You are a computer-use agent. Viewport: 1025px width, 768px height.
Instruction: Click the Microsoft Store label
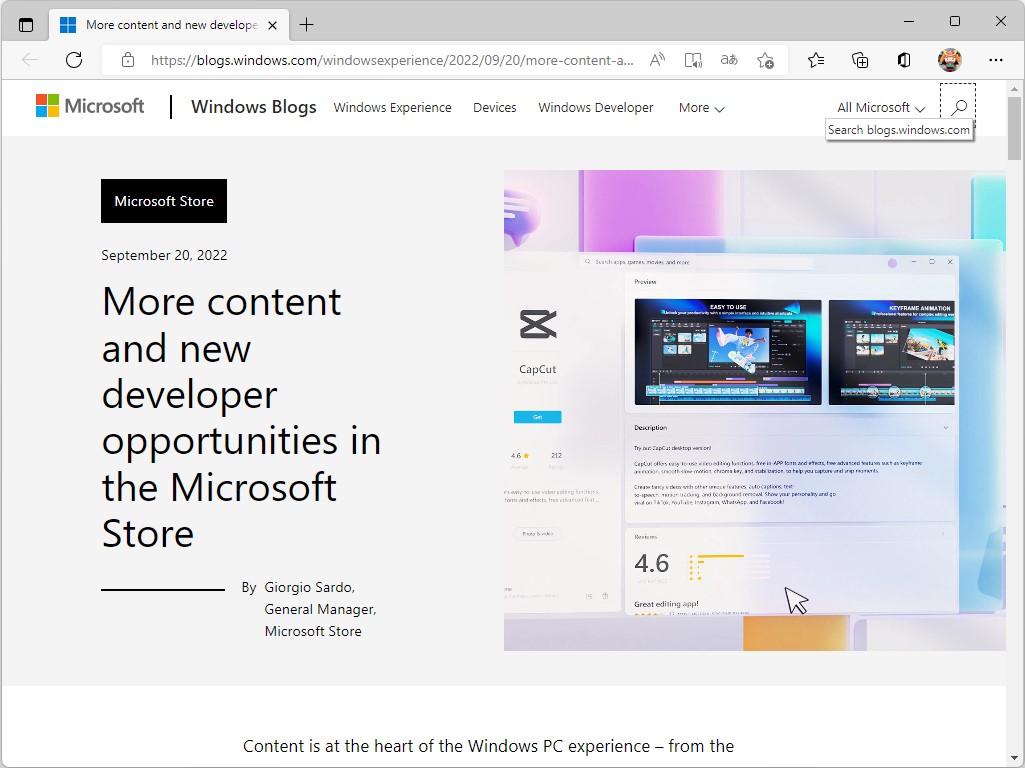click(163, 200)
